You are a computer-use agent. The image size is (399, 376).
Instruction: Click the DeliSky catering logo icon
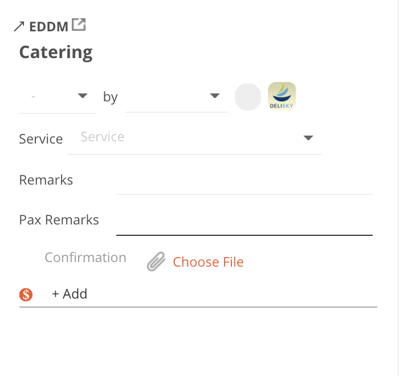[282, 96]
